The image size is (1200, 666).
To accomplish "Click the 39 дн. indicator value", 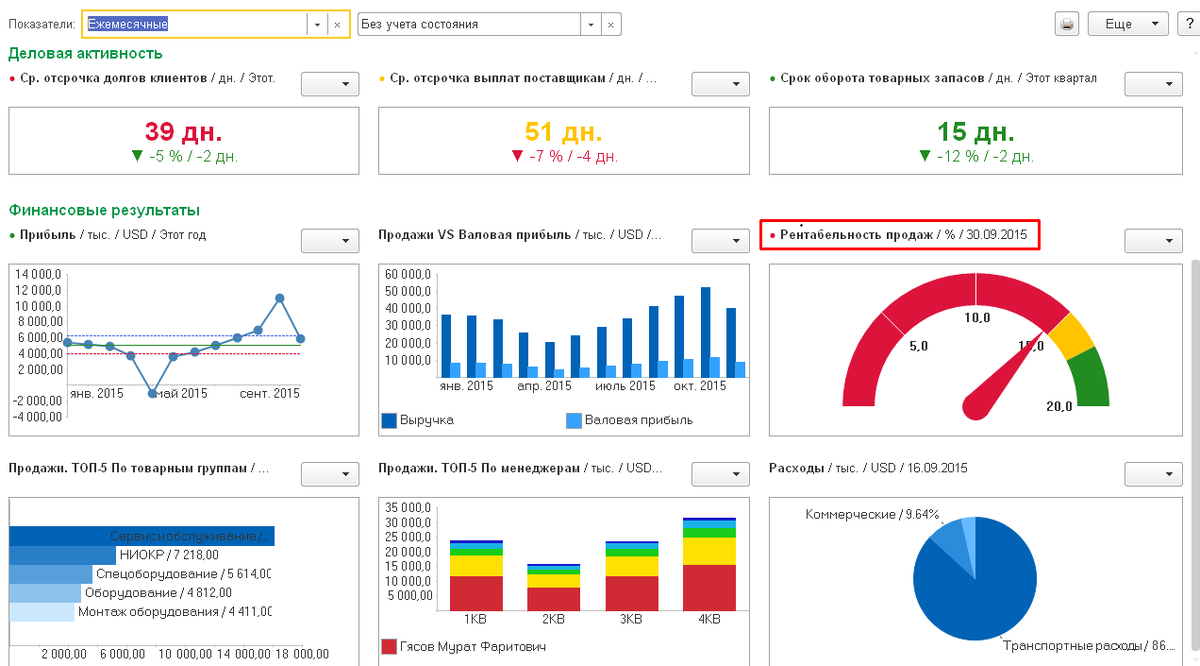I will [x=184, y=132].
